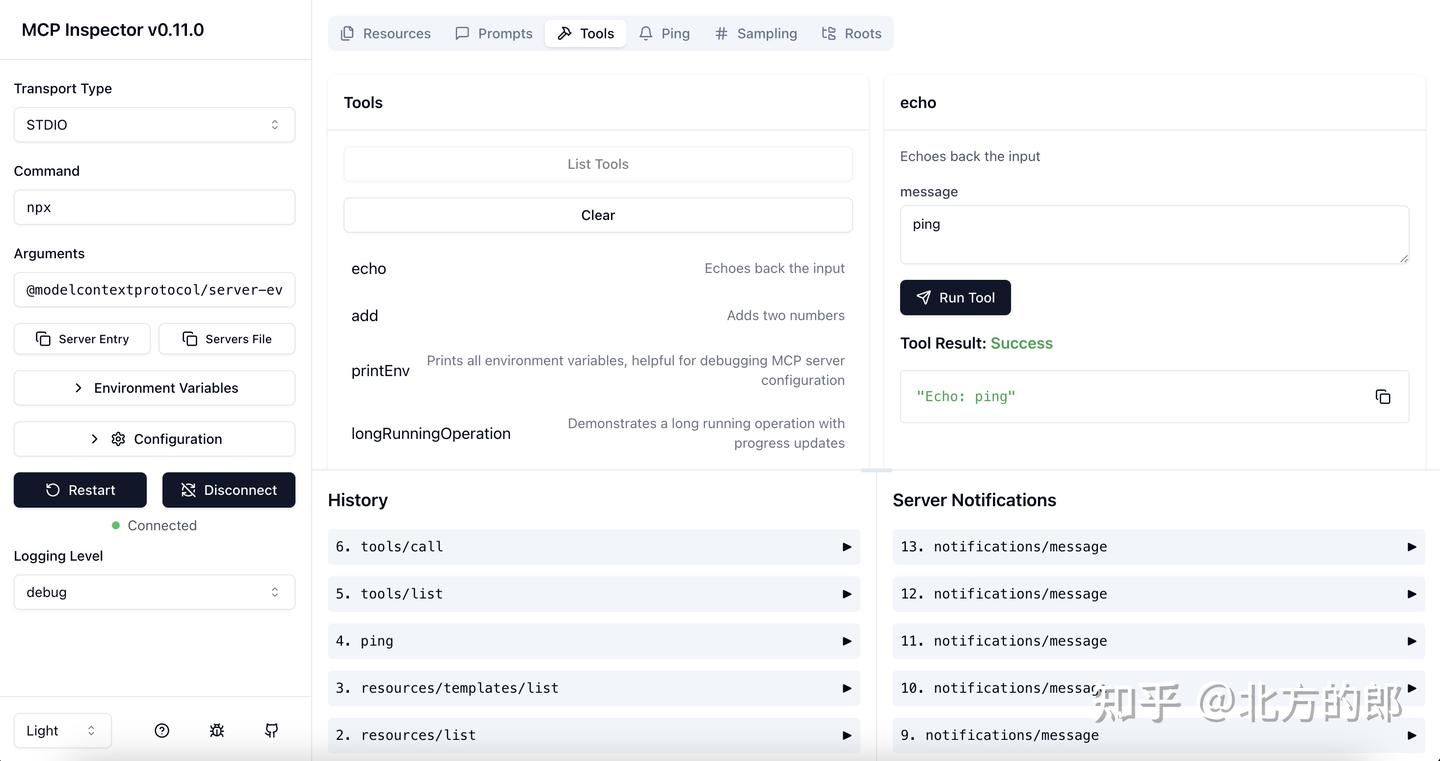Click the bug report icon

(x=217, y=731)
